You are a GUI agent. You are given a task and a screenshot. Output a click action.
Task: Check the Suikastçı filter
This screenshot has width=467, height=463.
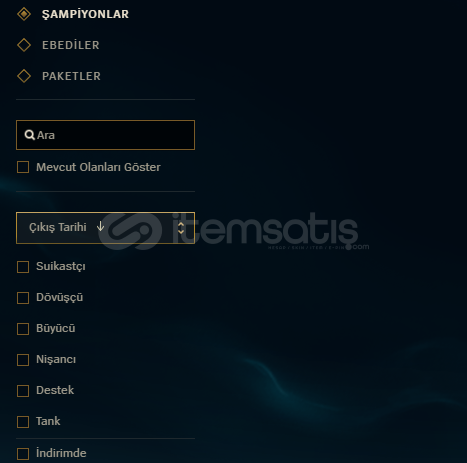click(23, 267)
